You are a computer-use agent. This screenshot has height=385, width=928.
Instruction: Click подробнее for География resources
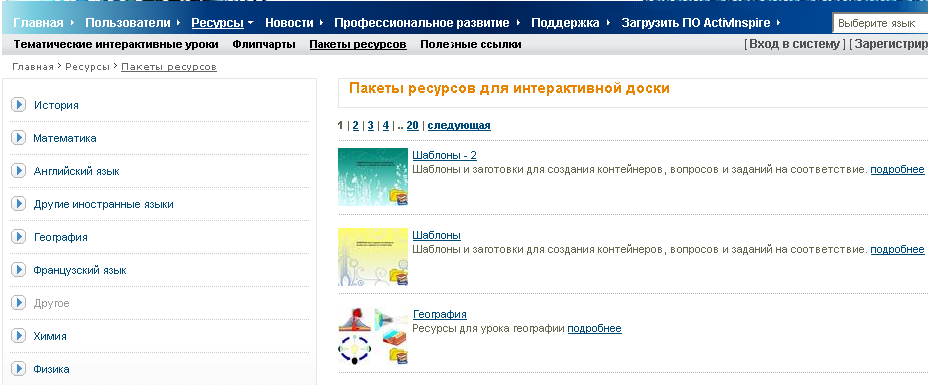click(x=594, y=329)
